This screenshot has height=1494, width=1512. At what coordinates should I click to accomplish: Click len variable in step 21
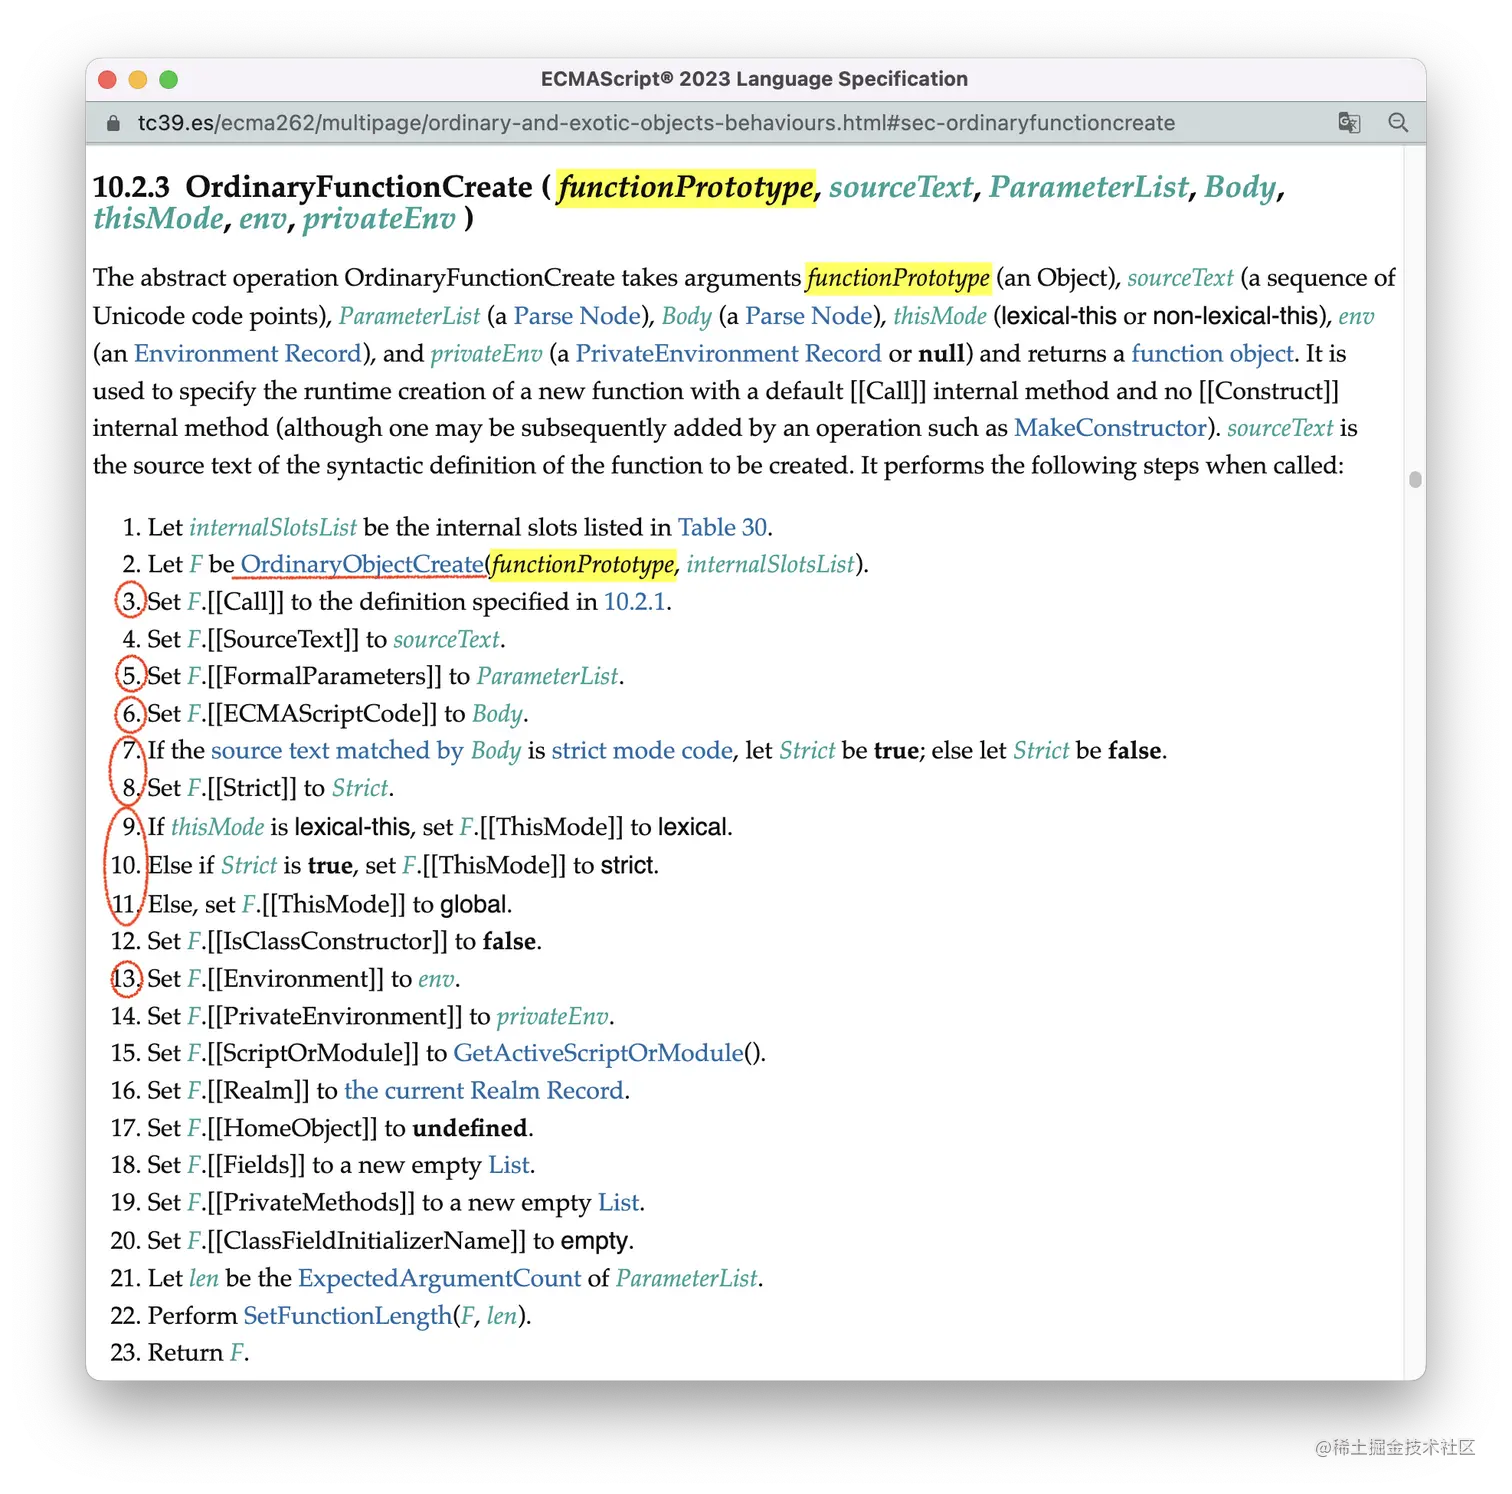click(203, 1278)
